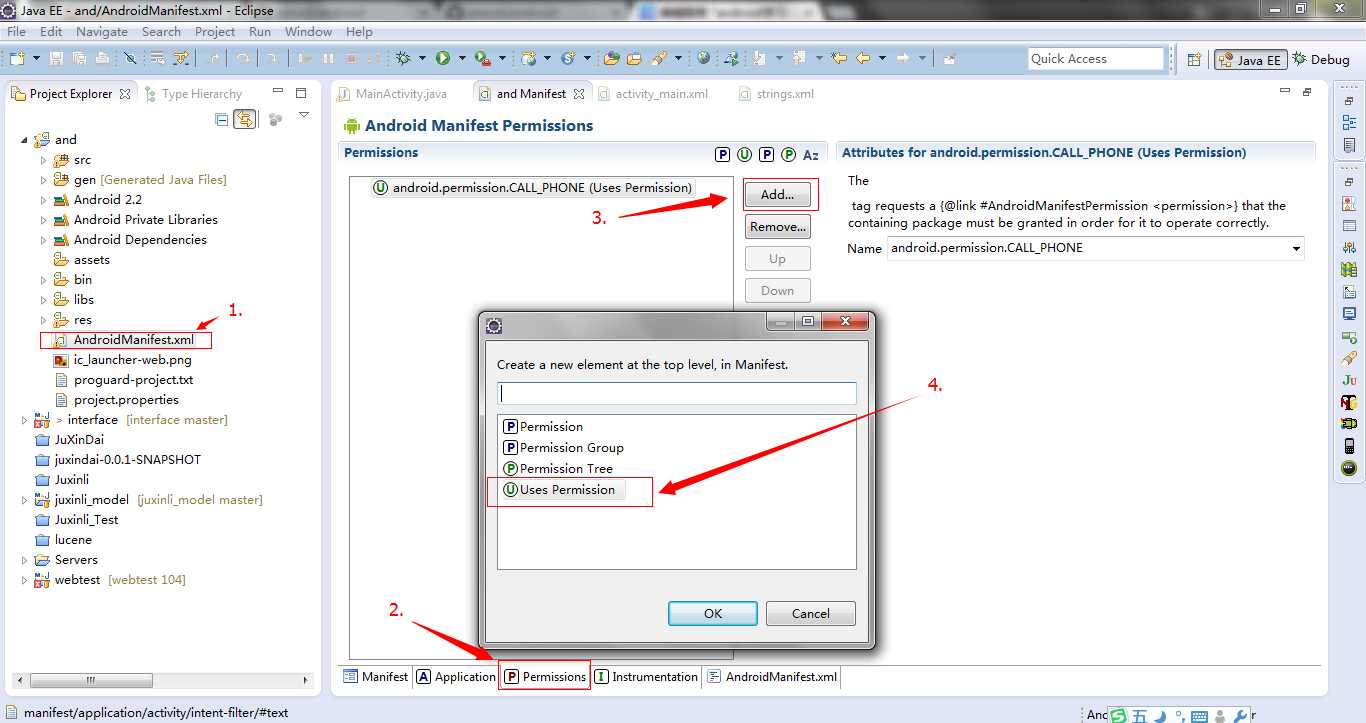Expand the gen folder
This screenshot has width=1366, height=723.
[x=43, y=180]
